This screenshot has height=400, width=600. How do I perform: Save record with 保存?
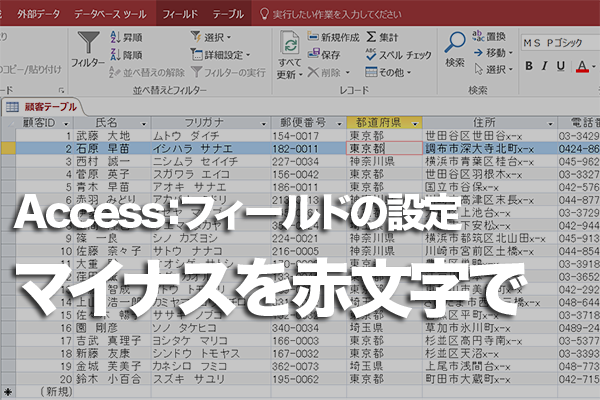[324, 55]
